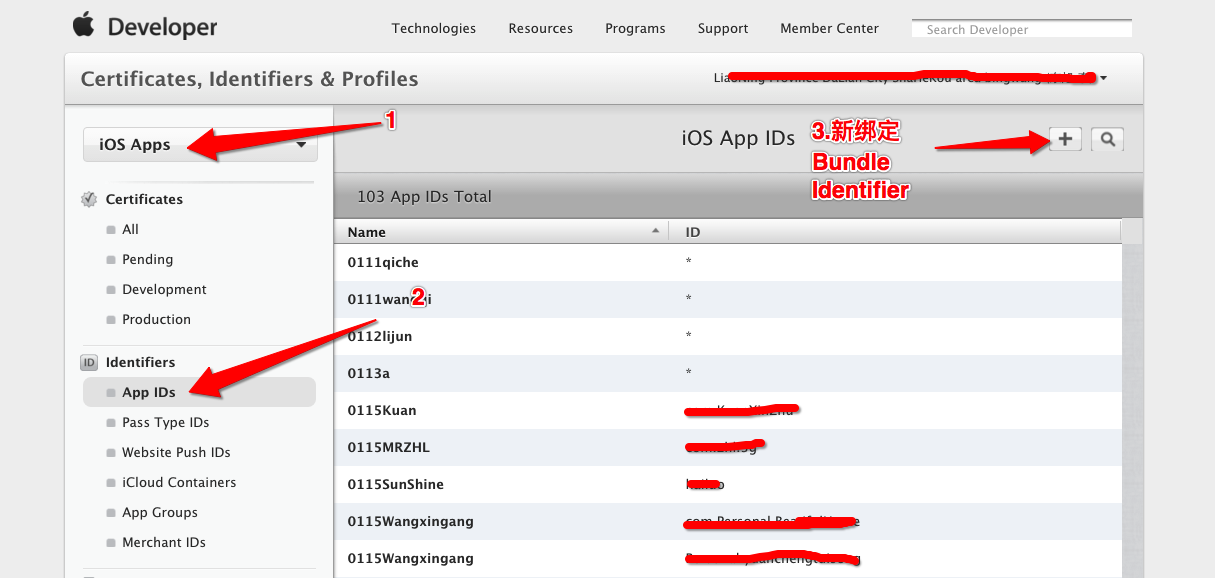Viewport: 1215px width, 578px height.
Task: Select the 0111qiche app row
Action: [727, 262]
